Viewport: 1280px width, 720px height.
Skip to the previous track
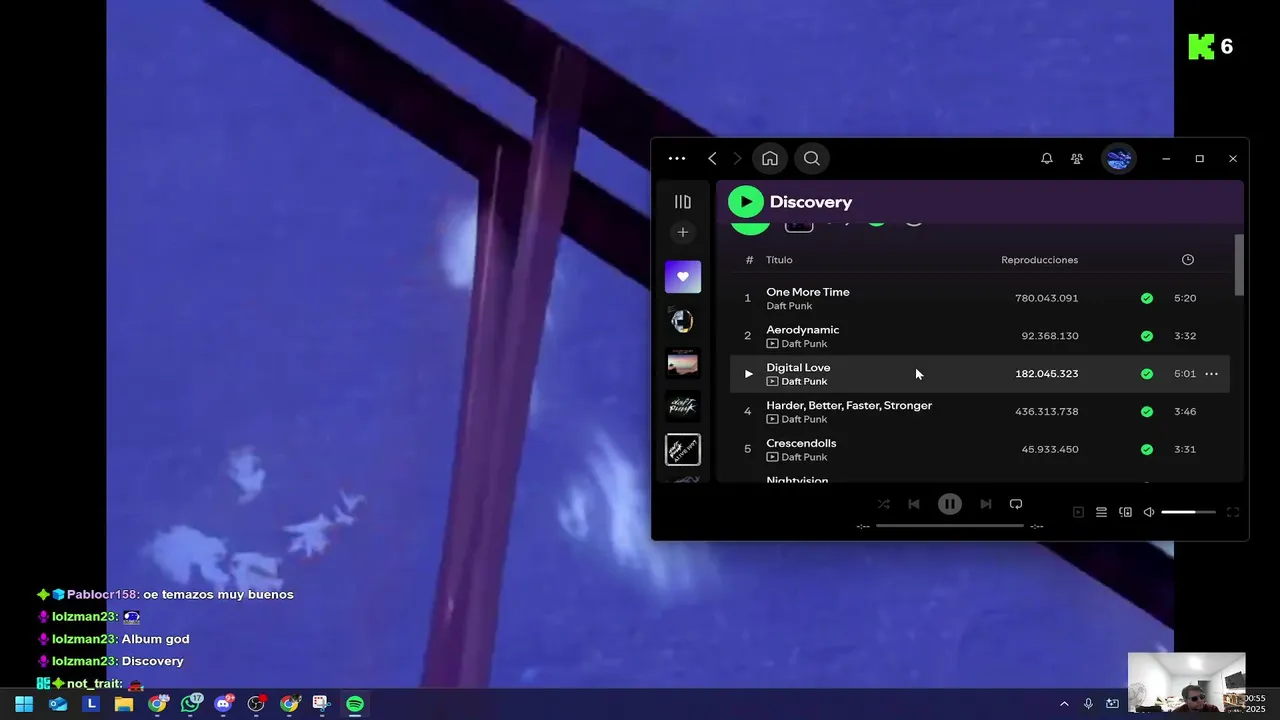click(x=914, y=505)
